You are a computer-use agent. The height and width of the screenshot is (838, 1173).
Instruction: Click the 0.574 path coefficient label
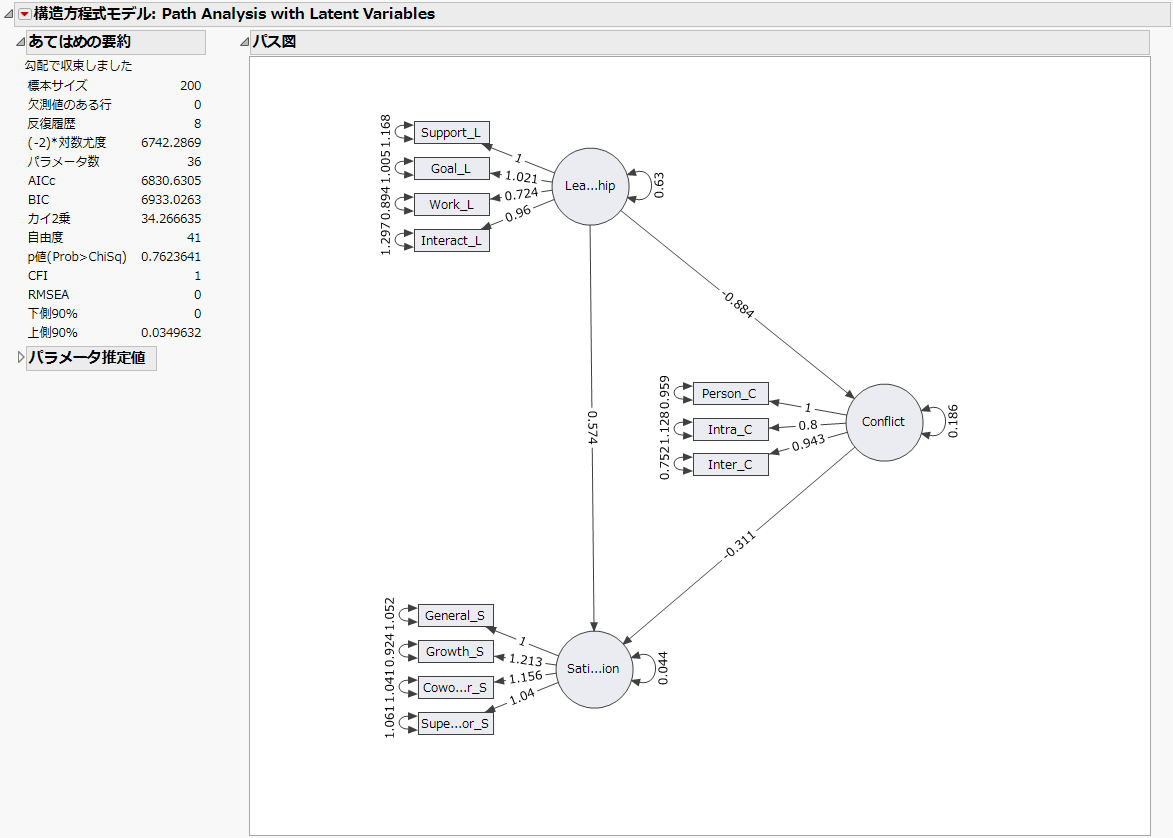pos(592,427)
